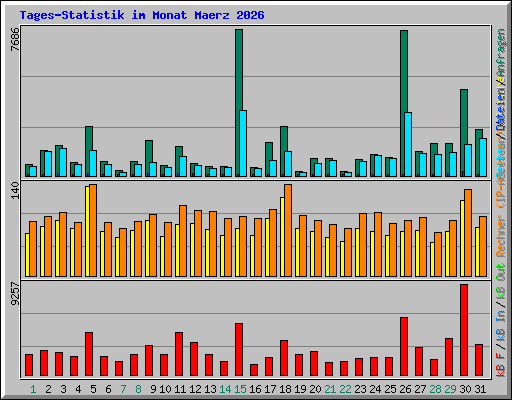Image resolution: width=512 pixels, height=400 pixels.
Task: Click green day label 15 on the x-axis
Action: (240, 389)
